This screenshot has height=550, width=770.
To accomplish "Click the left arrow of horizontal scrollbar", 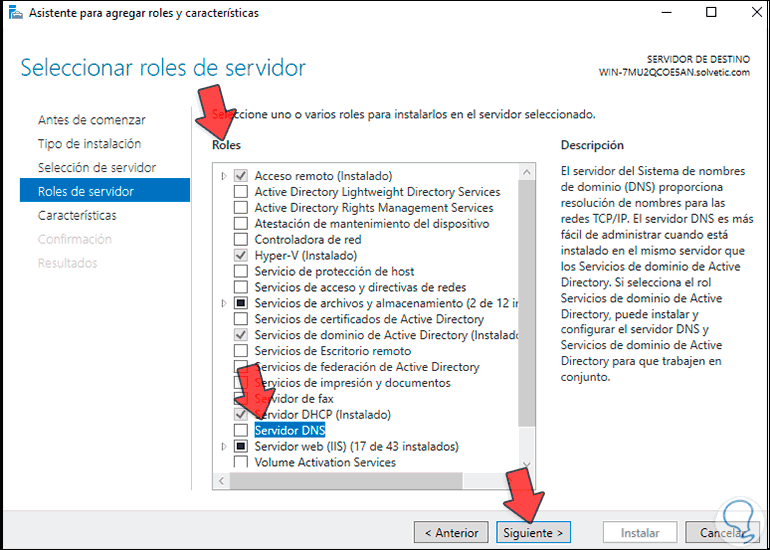I will click(221, 480).
